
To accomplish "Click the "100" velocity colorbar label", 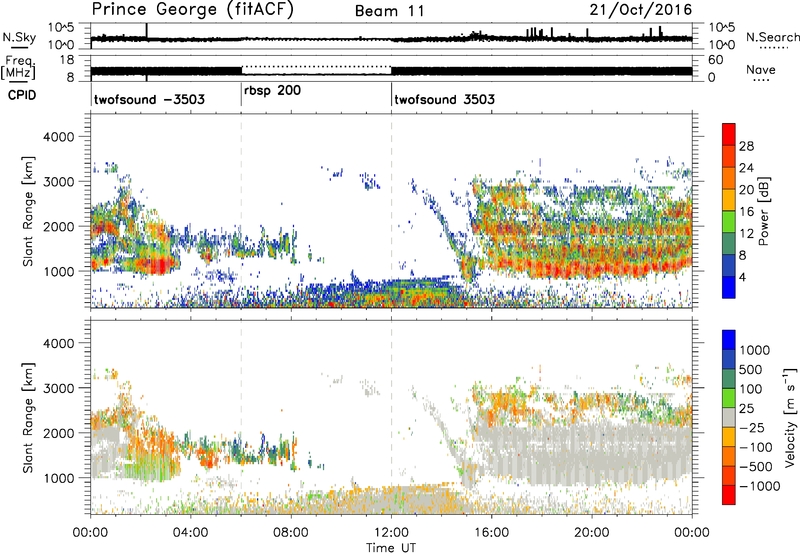I will pyautogui.click(x=751, y=389).
